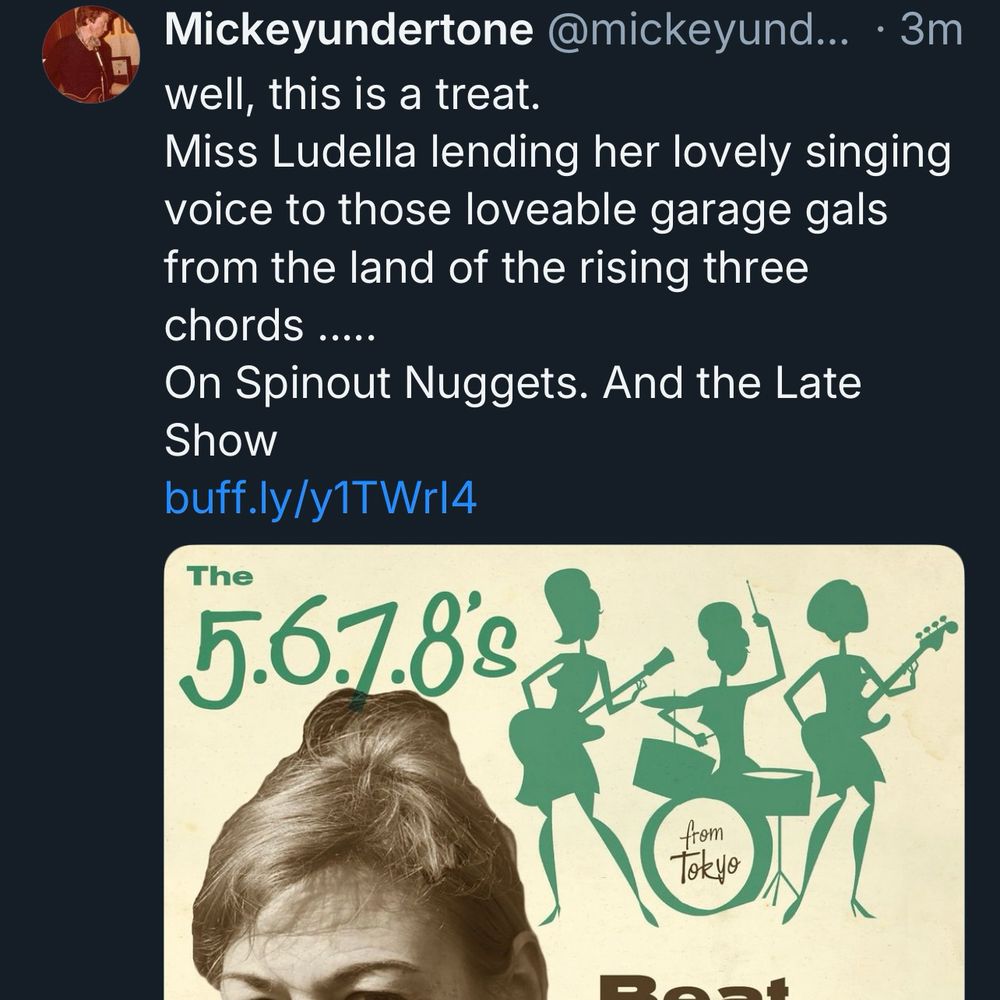This screenshot has width=1000, height=1000.
Task: Click the @mickeyund... handle
Action: (696, 30)
